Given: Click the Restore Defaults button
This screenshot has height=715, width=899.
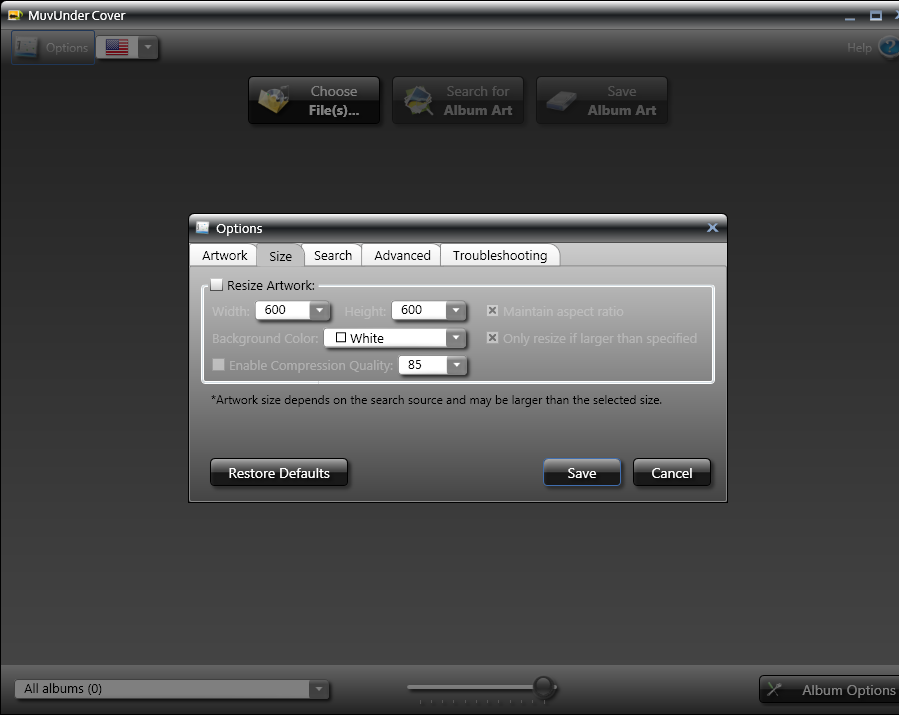Looking at the screenshot, I should [279, 473].
